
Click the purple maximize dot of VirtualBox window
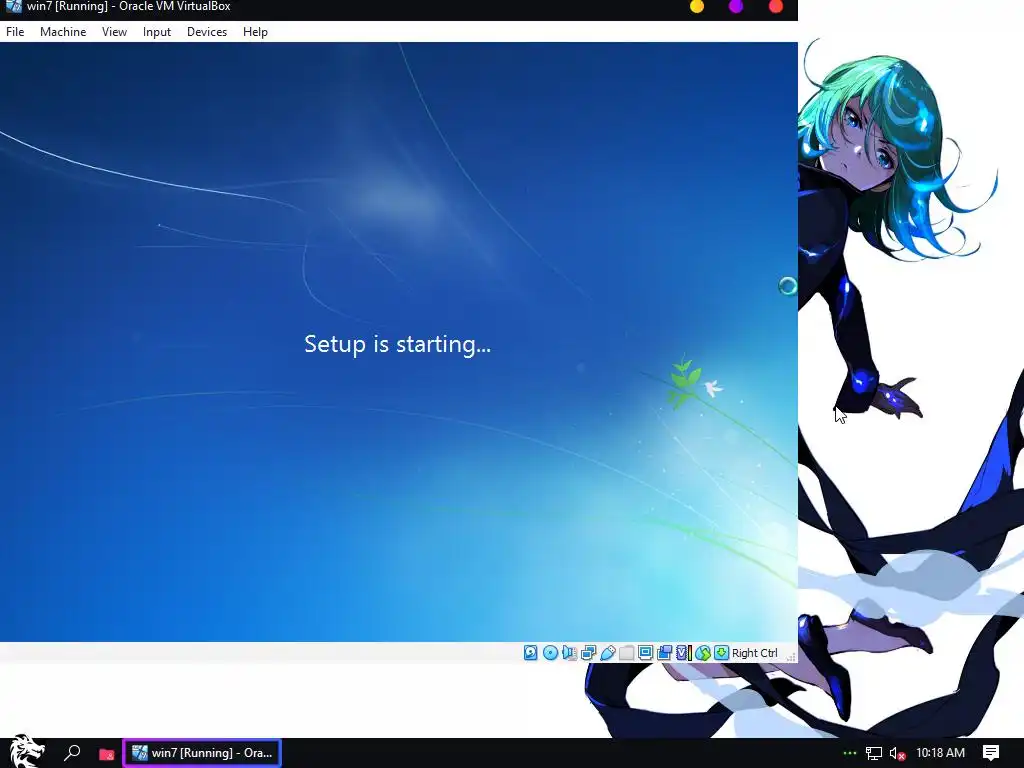pos(736,7)
